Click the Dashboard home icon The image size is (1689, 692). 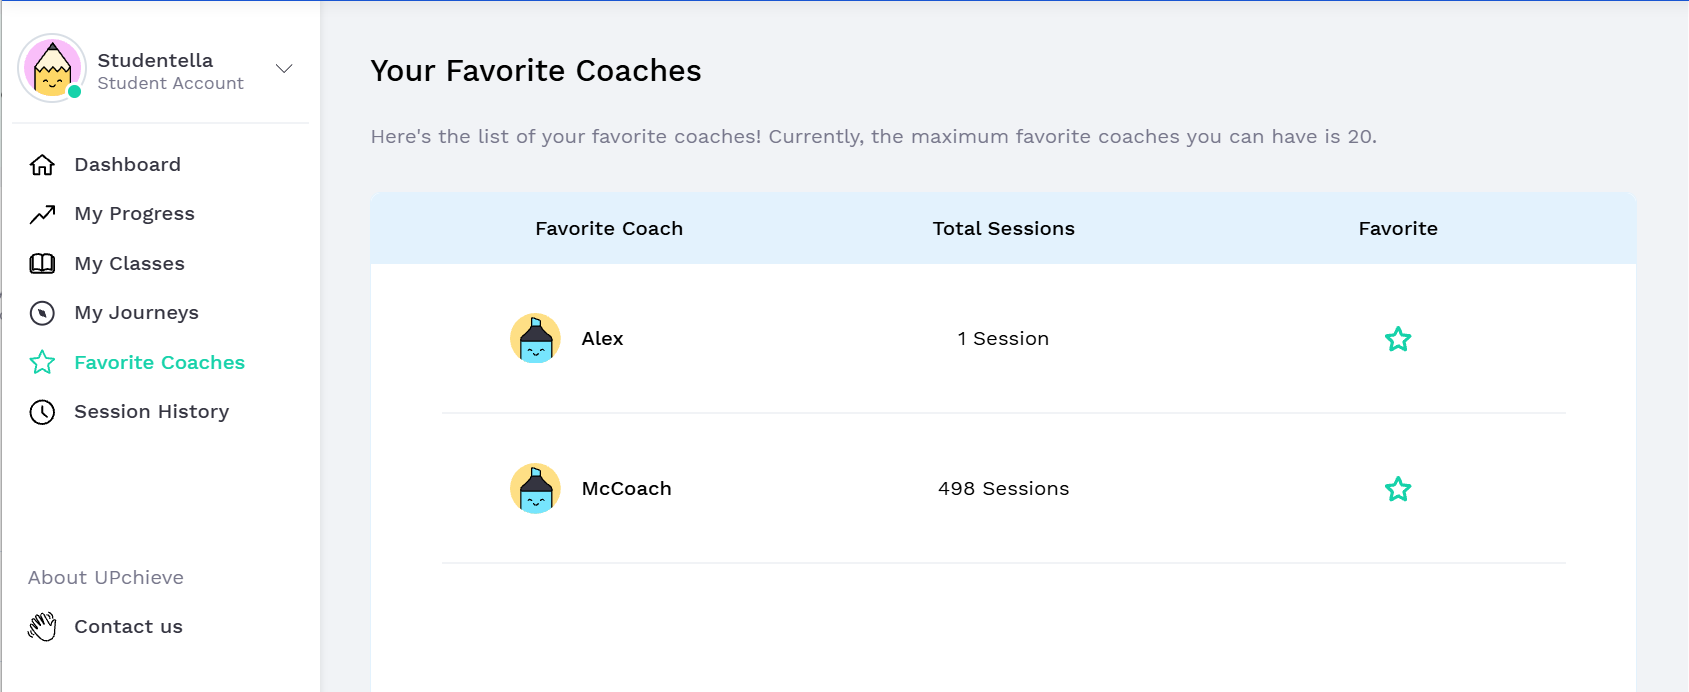(x=42, y=165)
